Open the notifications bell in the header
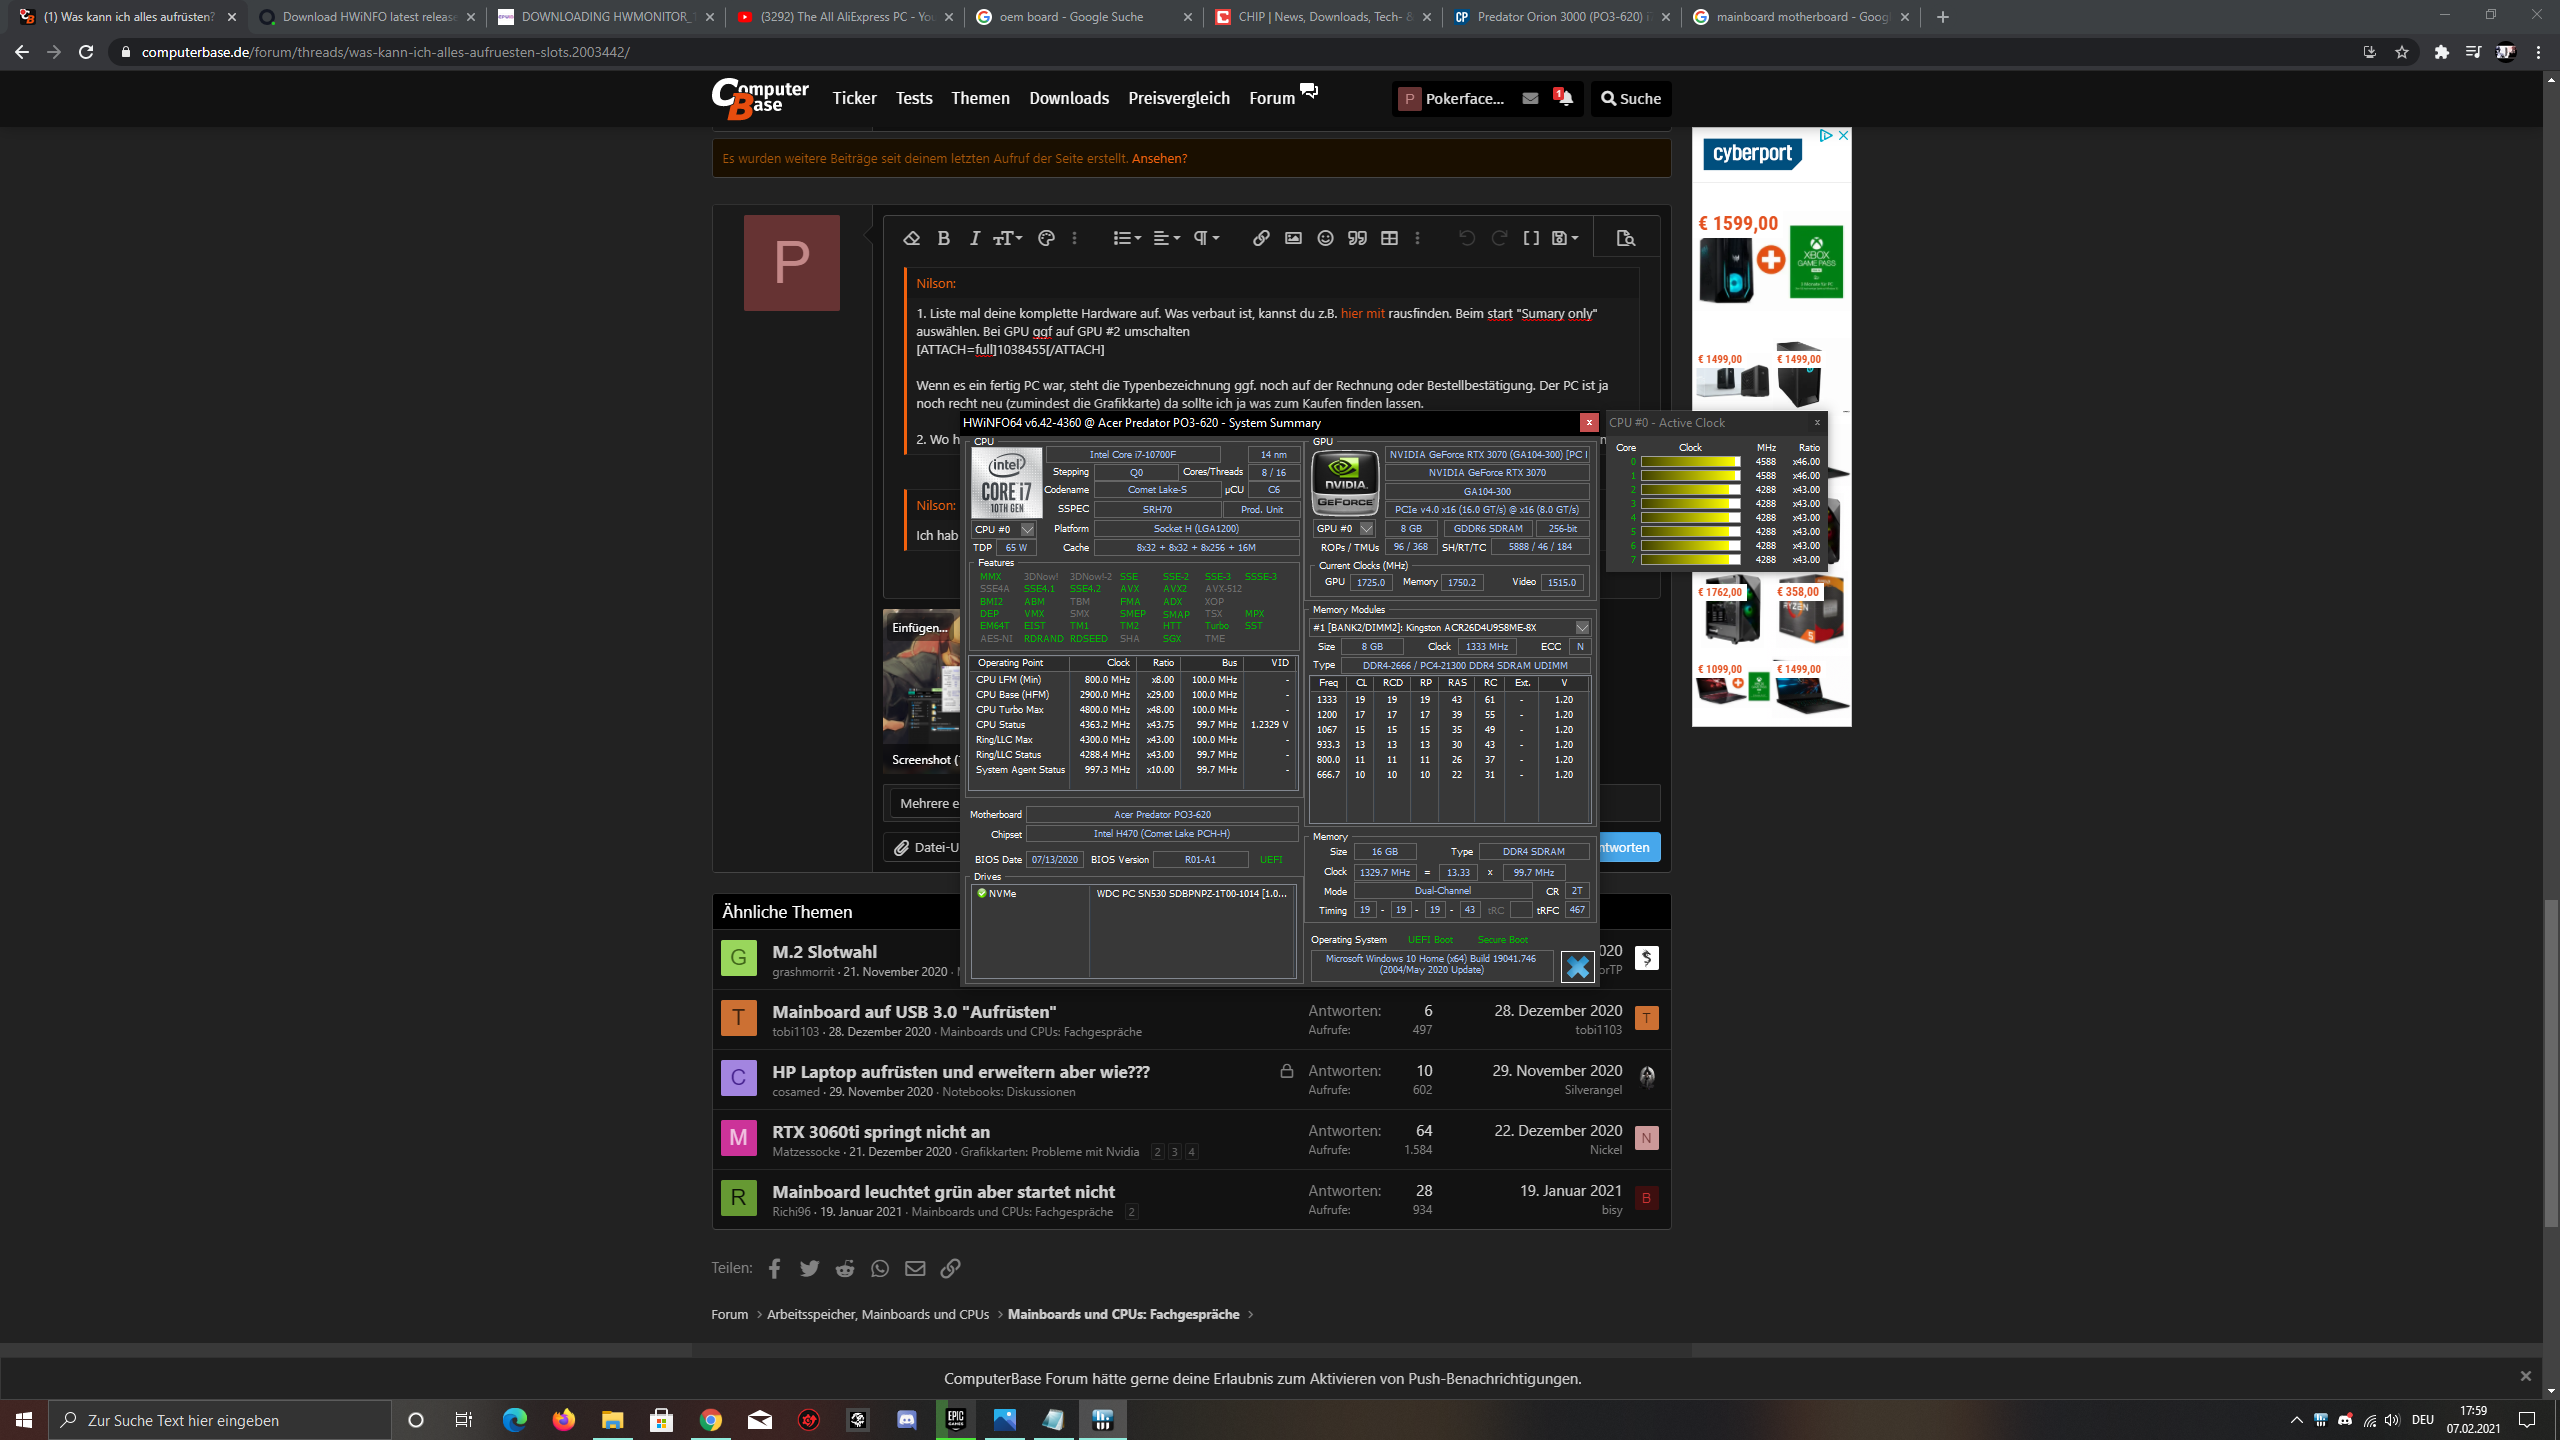 (x=1565, y=98)
